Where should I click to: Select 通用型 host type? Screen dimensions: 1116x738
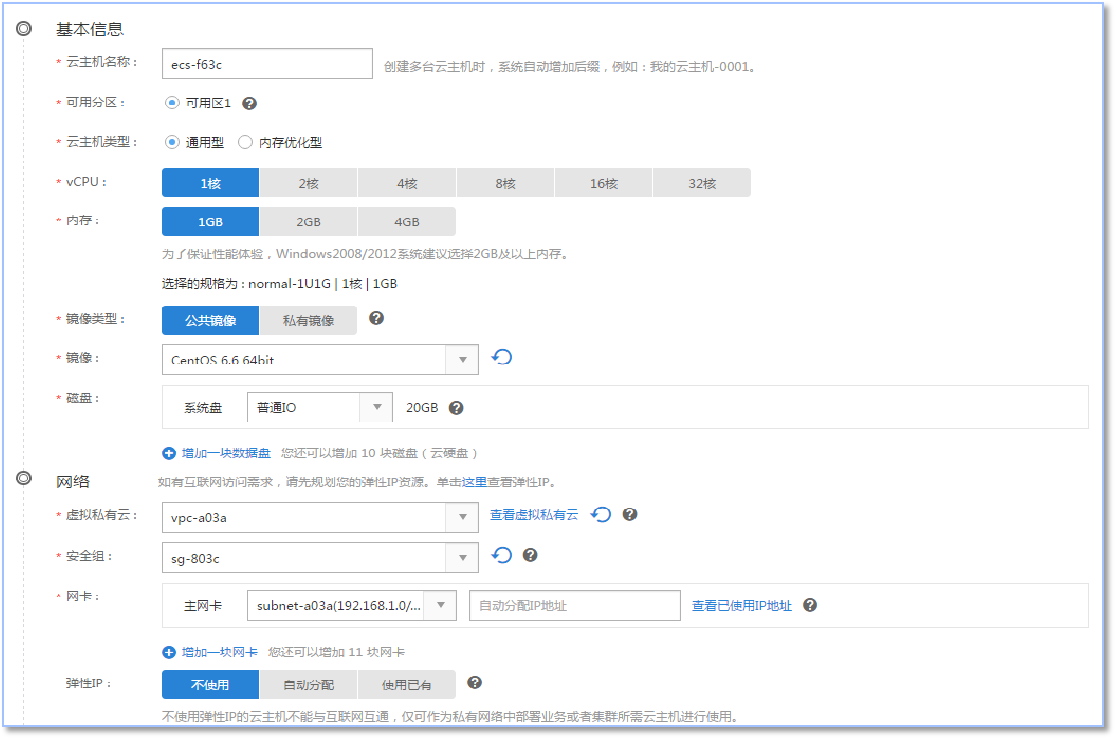pyautogui.click(x=172, y=143)
